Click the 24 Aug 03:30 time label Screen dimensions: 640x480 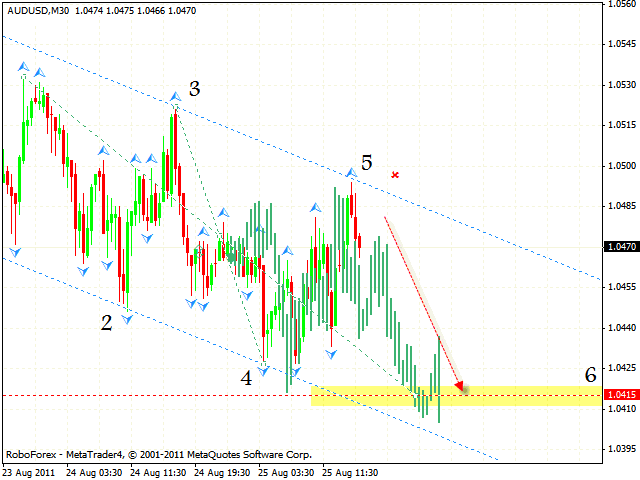94,473
